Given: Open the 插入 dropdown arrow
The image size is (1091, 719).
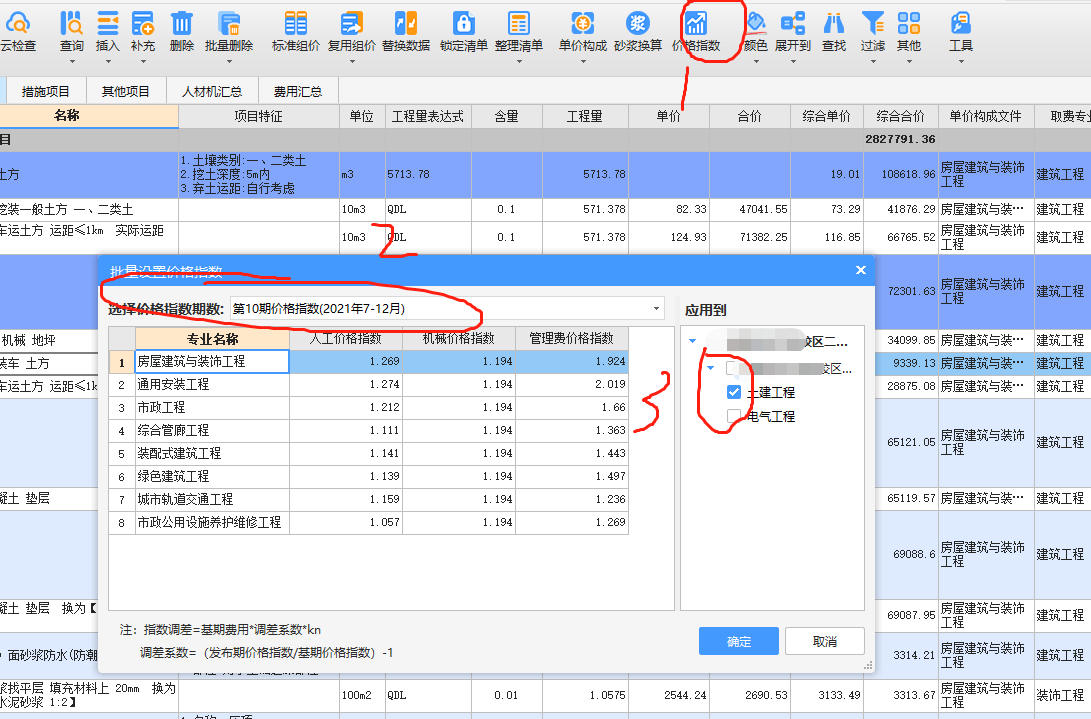Looking at the screenshot, I should 108,61.
